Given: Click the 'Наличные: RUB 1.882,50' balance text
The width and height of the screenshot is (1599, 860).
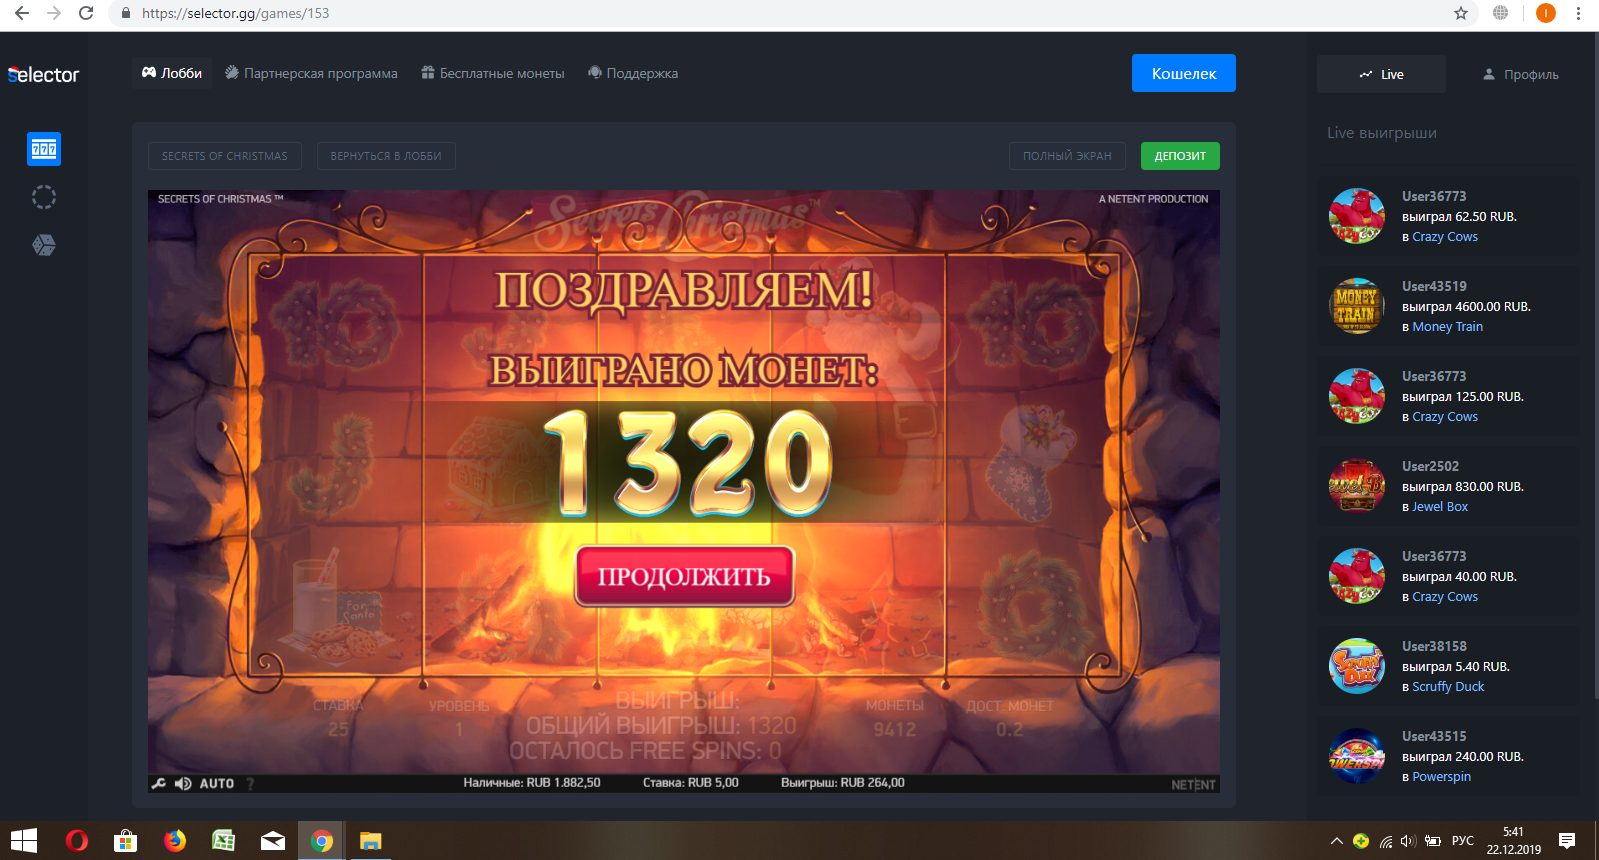Looking at the screenshot, I should [532, 783].
